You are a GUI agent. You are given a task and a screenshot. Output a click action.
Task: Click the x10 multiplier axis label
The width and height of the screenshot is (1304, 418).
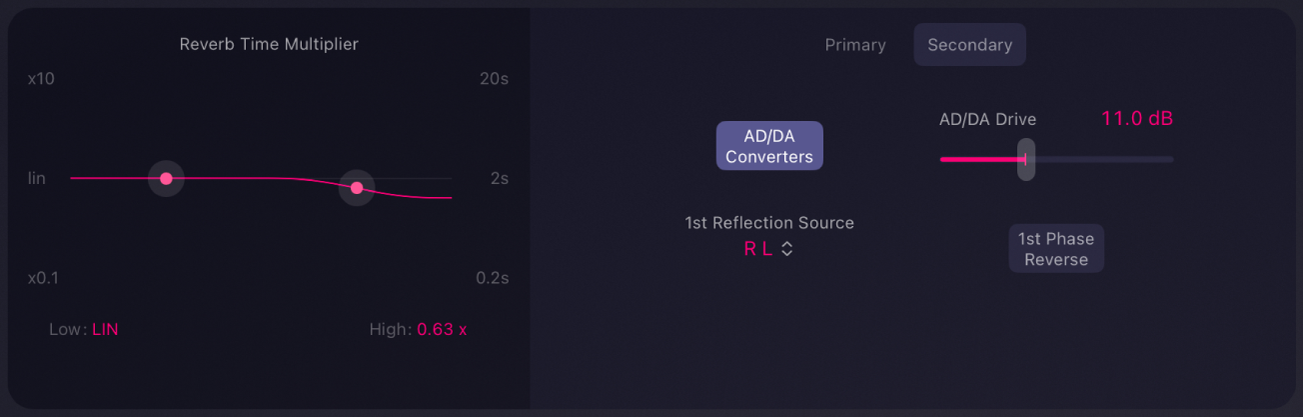coord(41,78)
